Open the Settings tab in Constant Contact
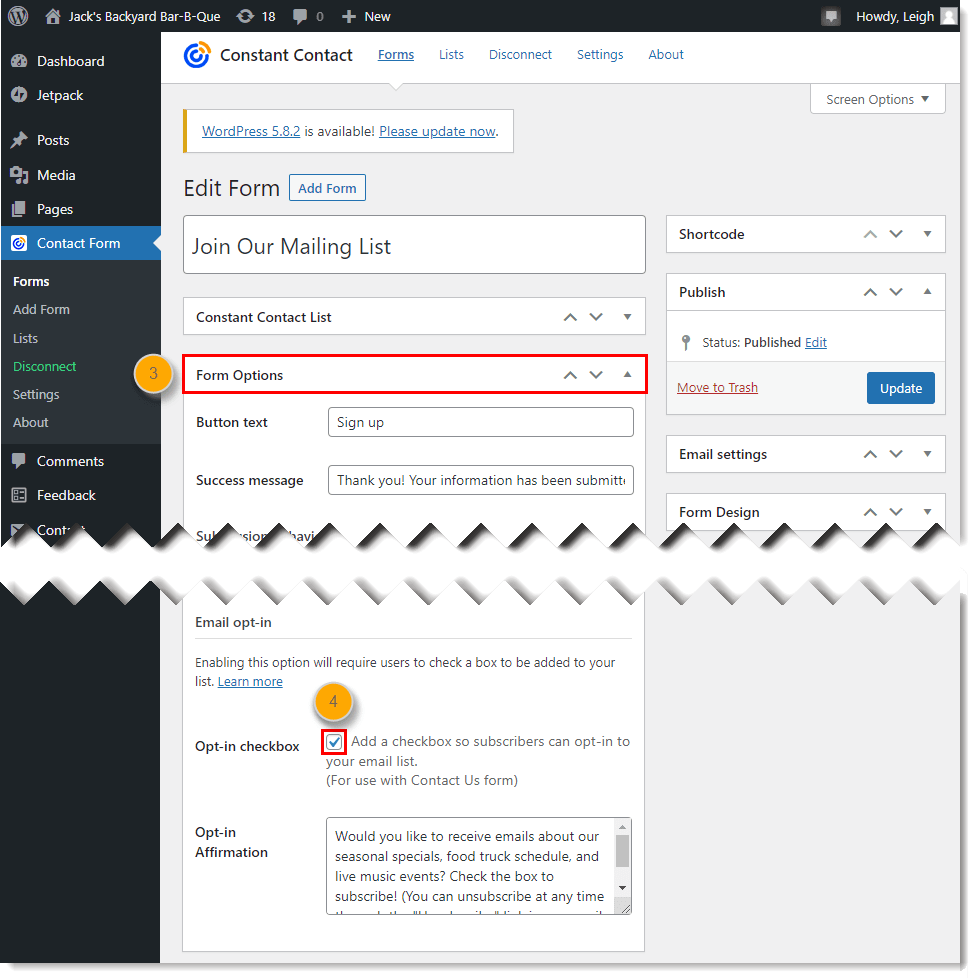 [x=600, y=55]
